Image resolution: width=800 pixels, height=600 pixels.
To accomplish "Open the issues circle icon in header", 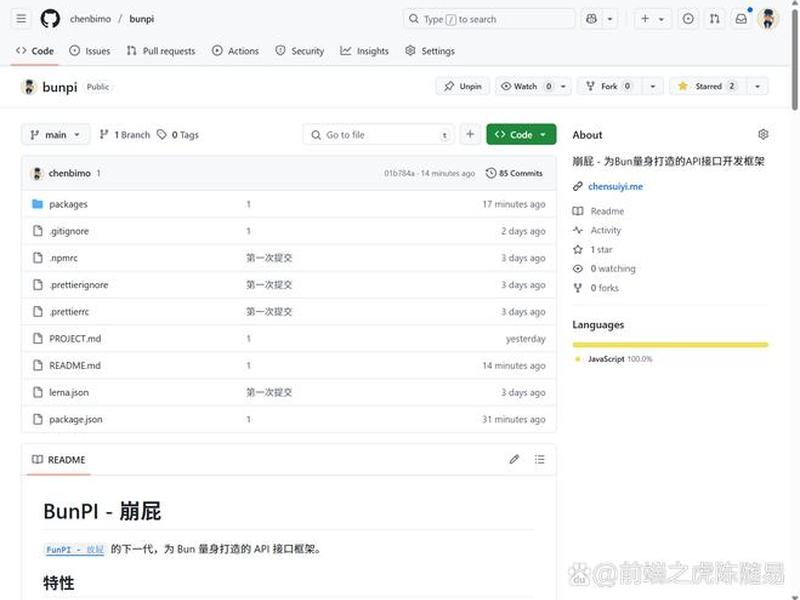I will (688, 19).
